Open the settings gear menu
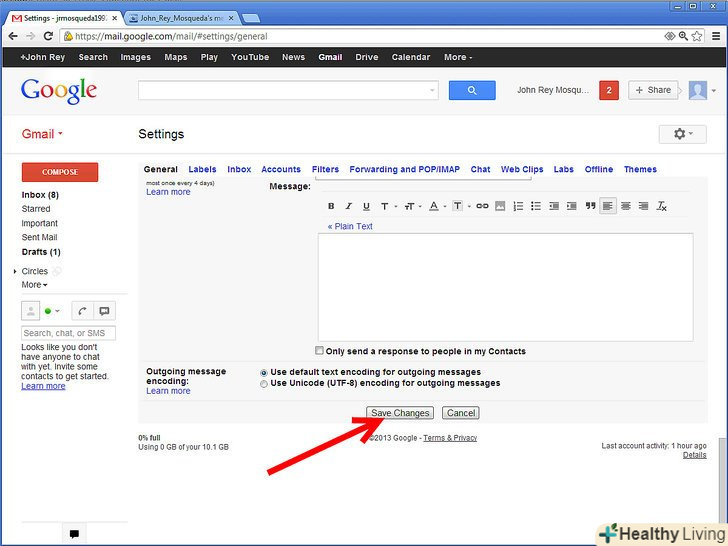Screen dimensions: 728x546 [x=682, y=134]
